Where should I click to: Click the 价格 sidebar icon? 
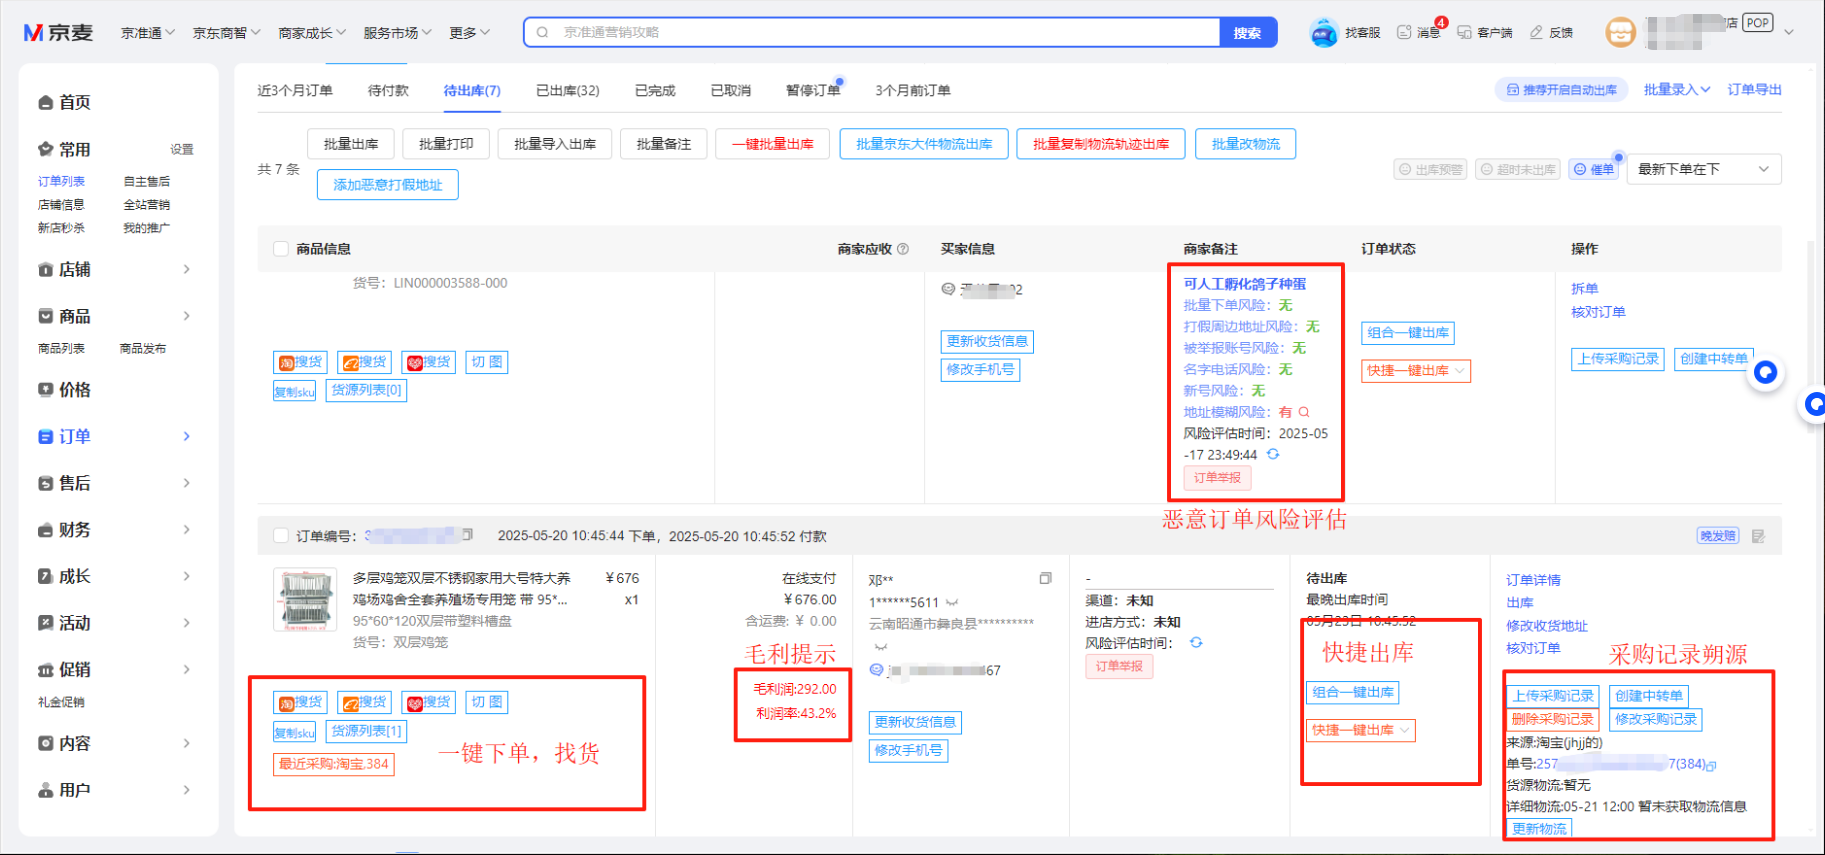pos(45,389)
